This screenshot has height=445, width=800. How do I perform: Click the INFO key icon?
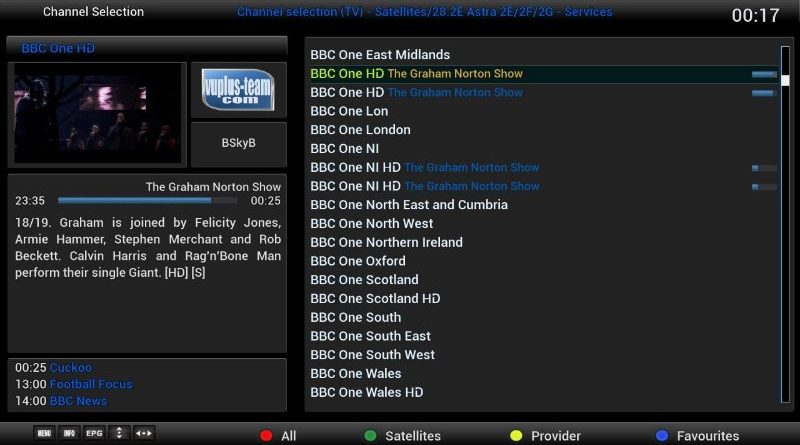click(69, 433)
